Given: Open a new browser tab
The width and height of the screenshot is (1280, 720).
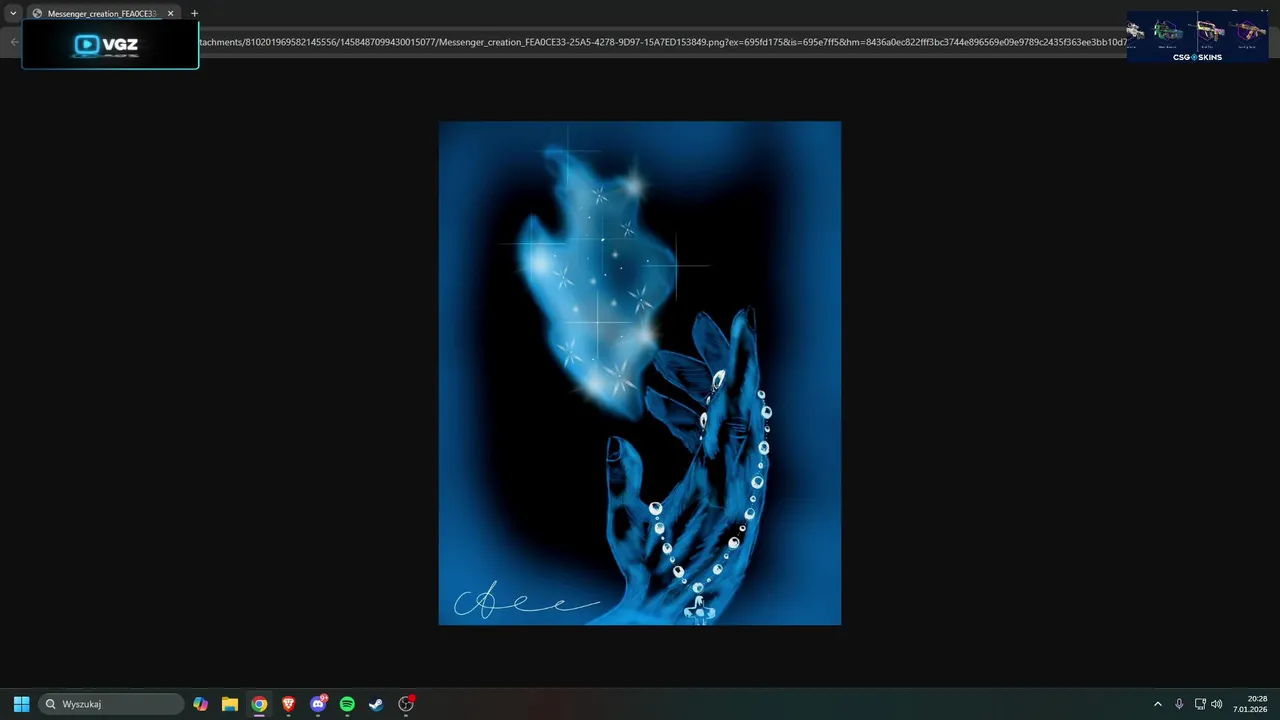Looking at the screenshot, I should (x=194, y=13).
